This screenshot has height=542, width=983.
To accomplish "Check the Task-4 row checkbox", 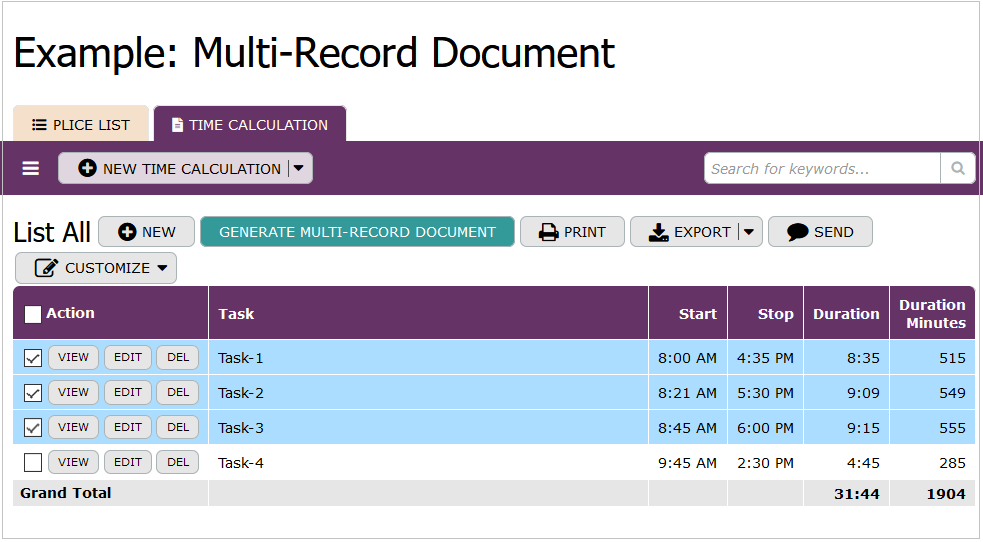I will click(33, 463).
